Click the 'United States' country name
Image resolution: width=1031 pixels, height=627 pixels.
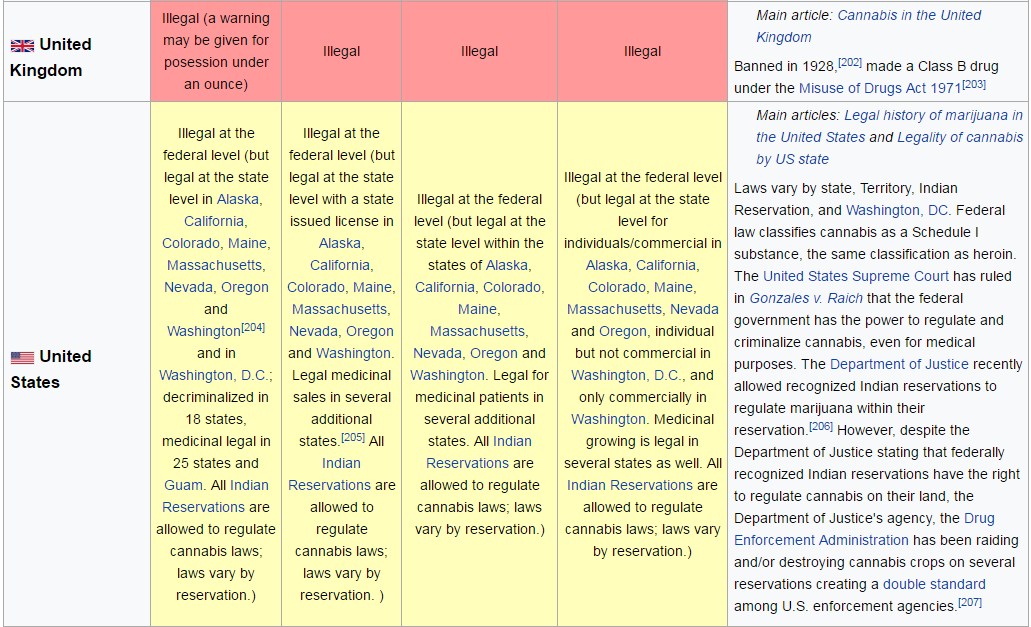[51, 369]
